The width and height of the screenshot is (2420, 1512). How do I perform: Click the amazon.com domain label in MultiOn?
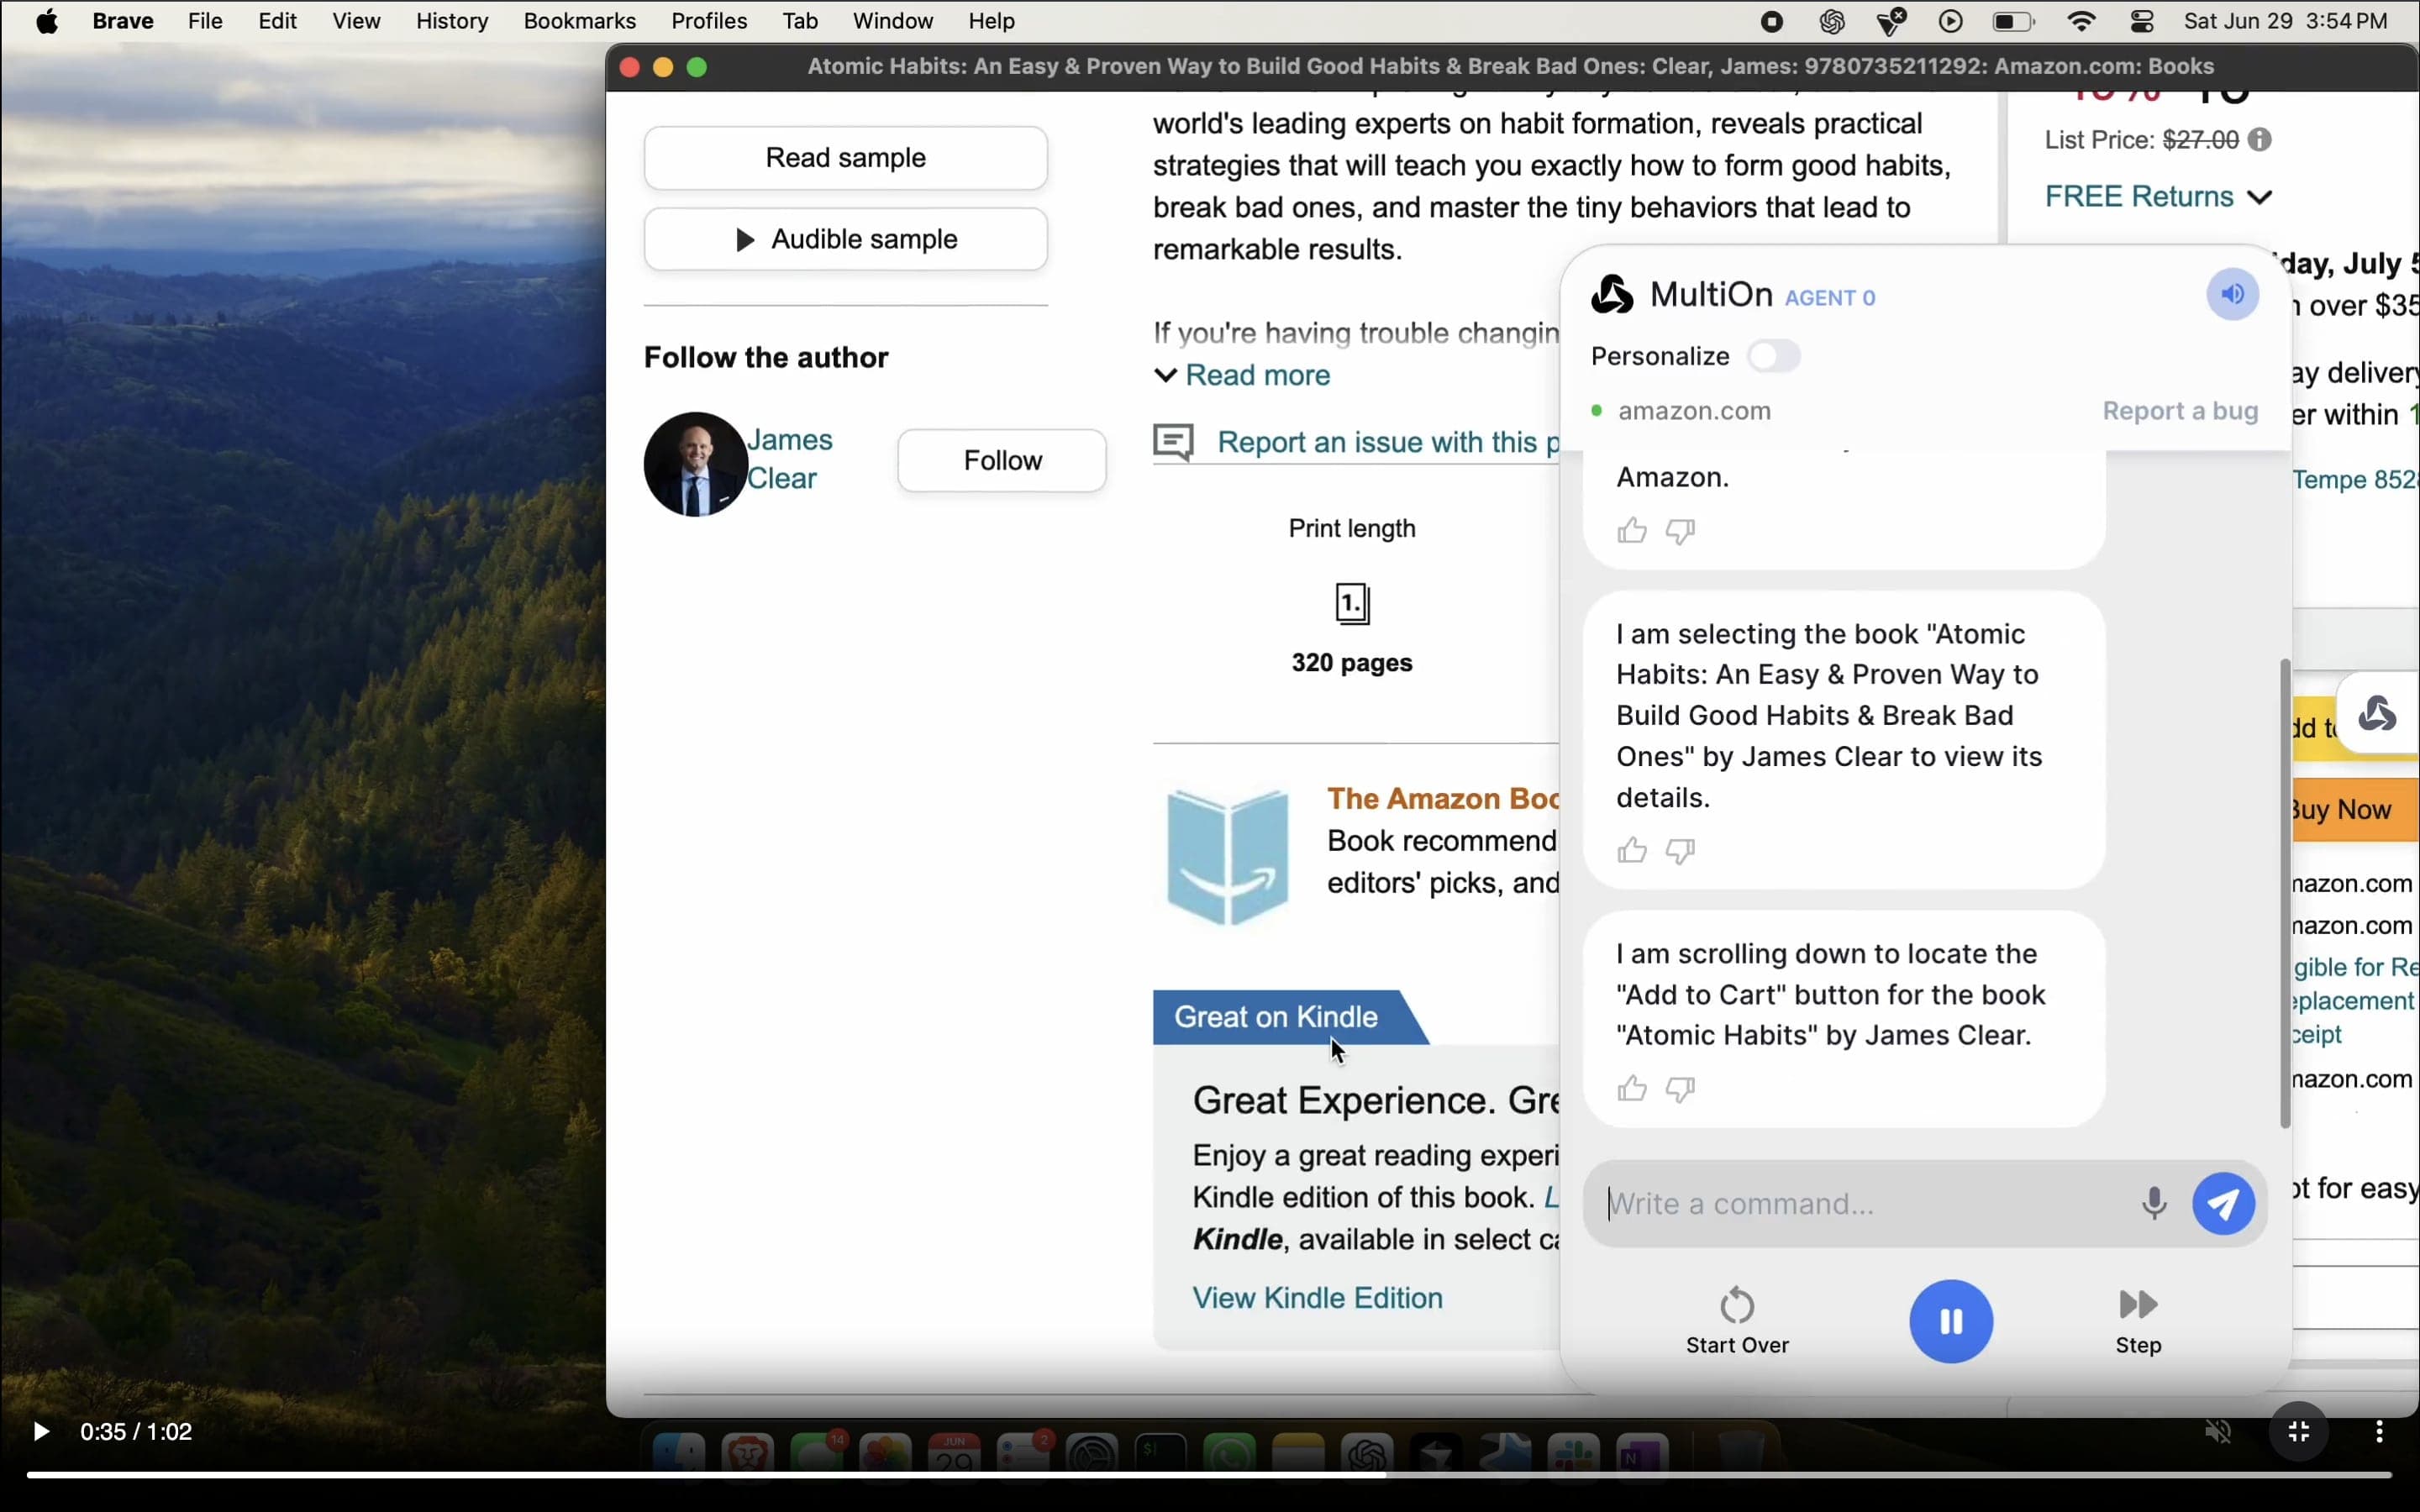1694,411
